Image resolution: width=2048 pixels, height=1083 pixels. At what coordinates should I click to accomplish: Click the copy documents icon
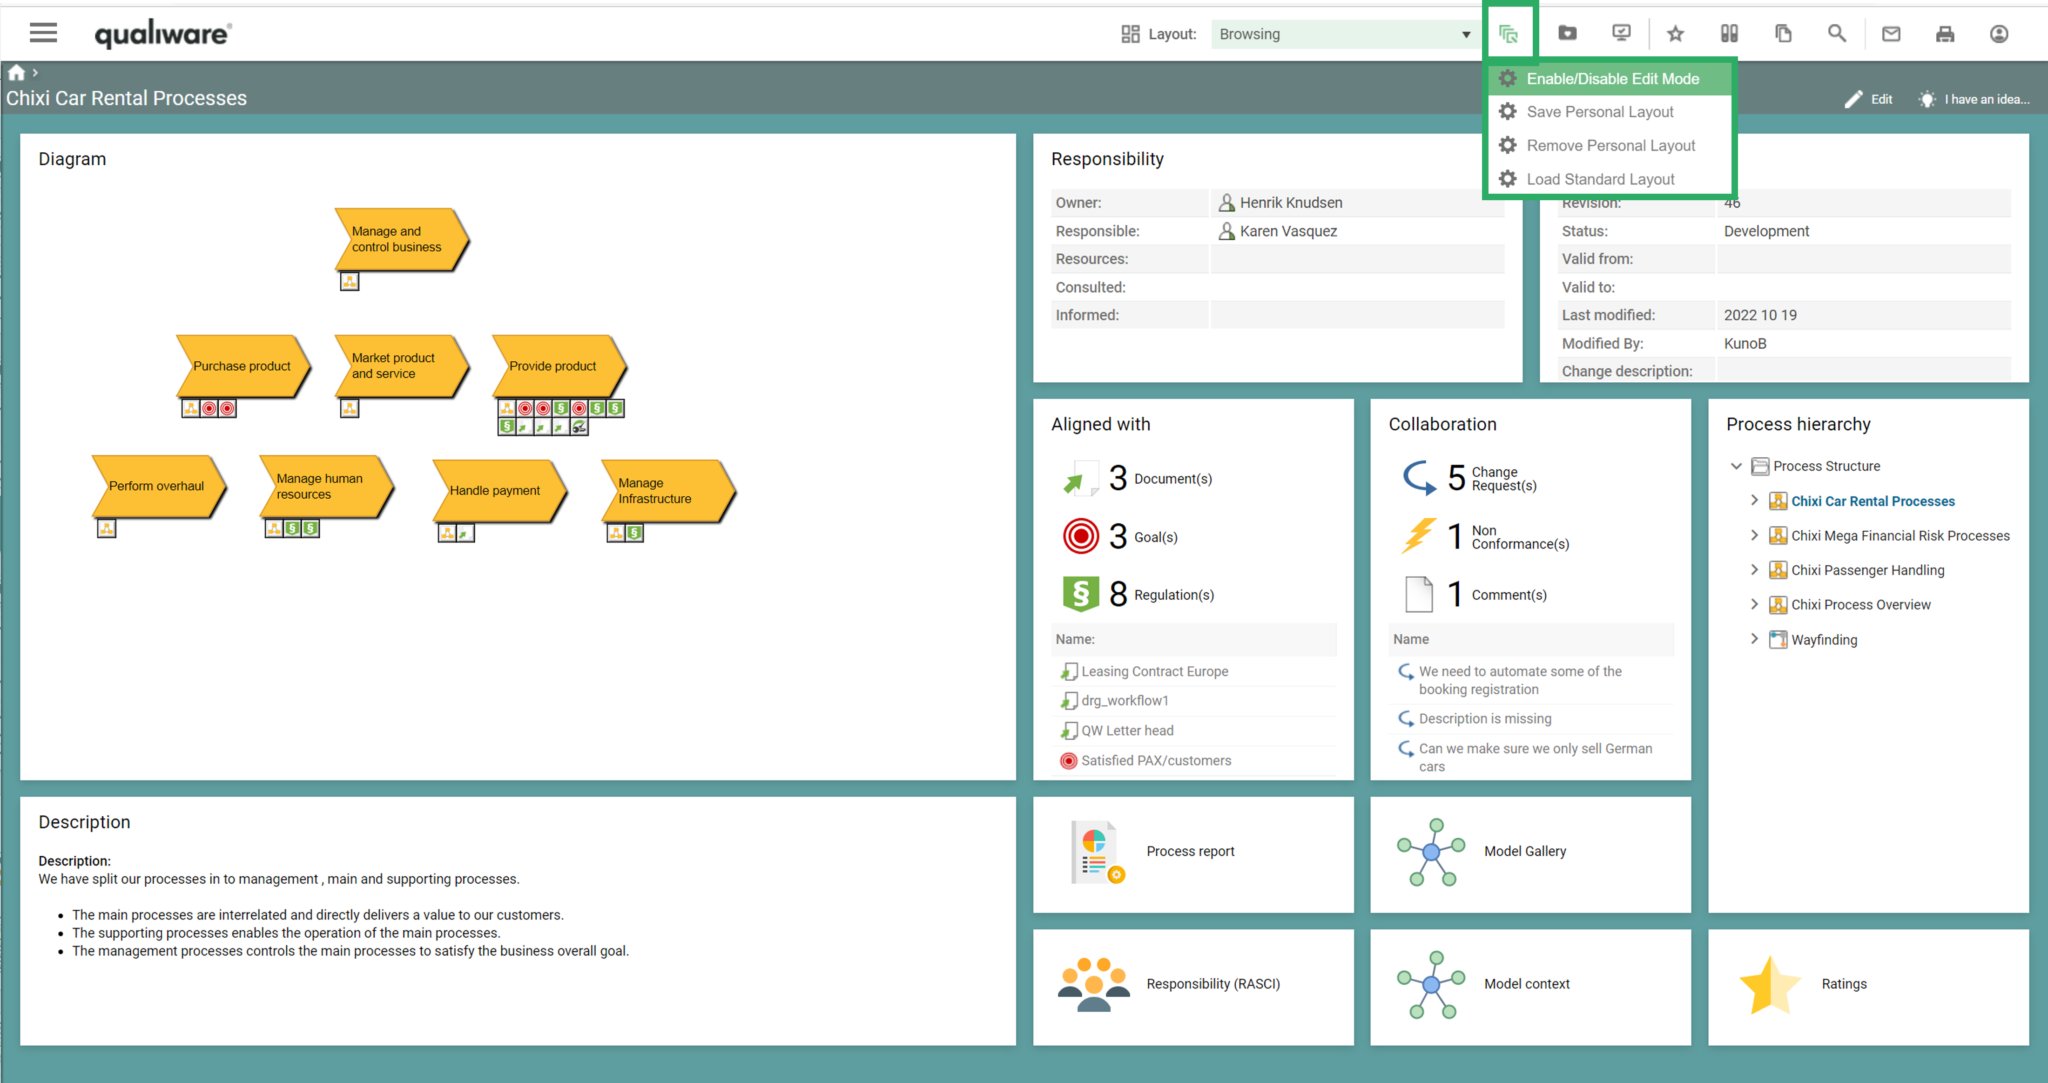[1783, 33]
